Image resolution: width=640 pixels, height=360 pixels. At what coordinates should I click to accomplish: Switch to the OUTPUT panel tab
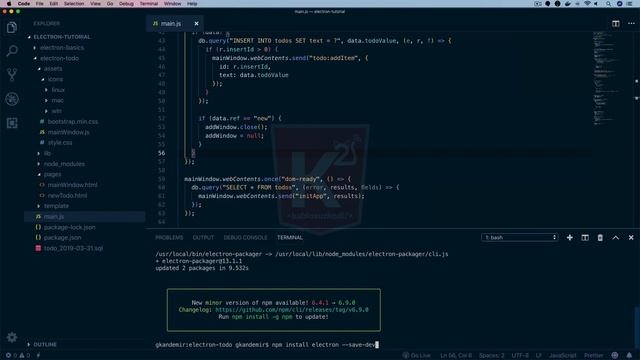tap(203, 238)
